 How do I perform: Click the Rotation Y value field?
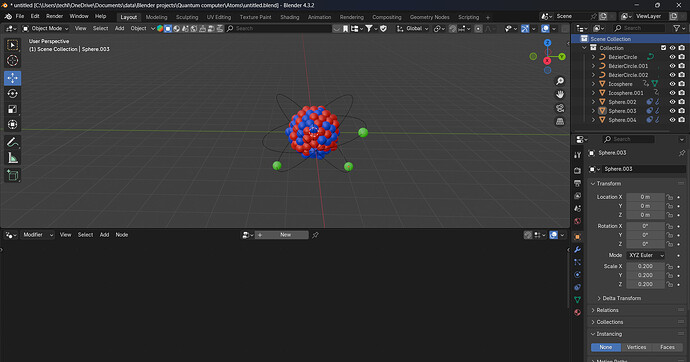(645, 235)
